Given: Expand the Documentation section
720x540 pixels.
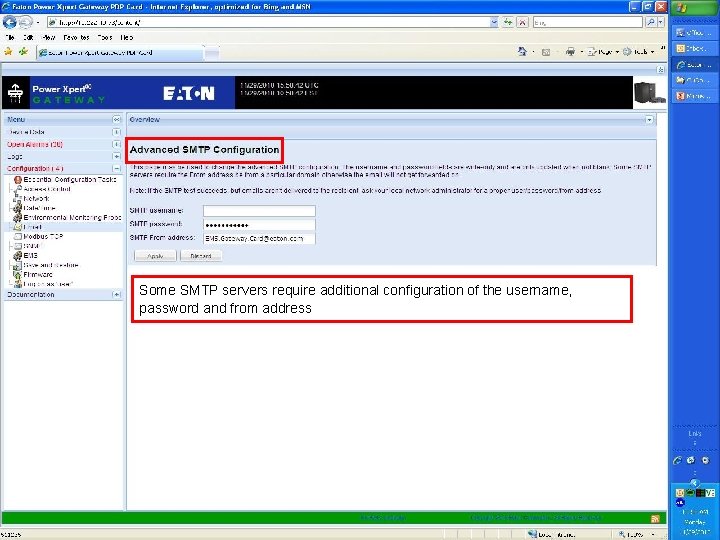Looking at the screenshot, I should 116,294.
